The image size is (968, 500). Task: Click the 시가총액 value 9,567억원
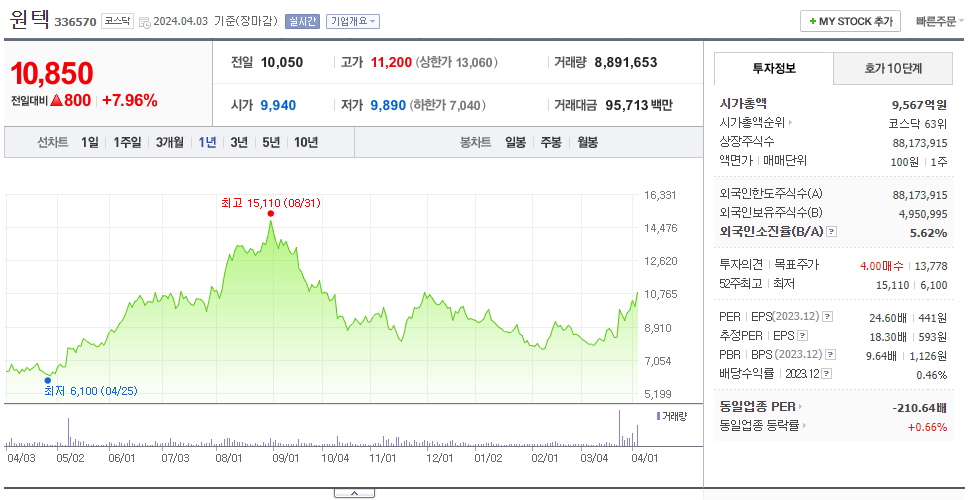(918, 104)
